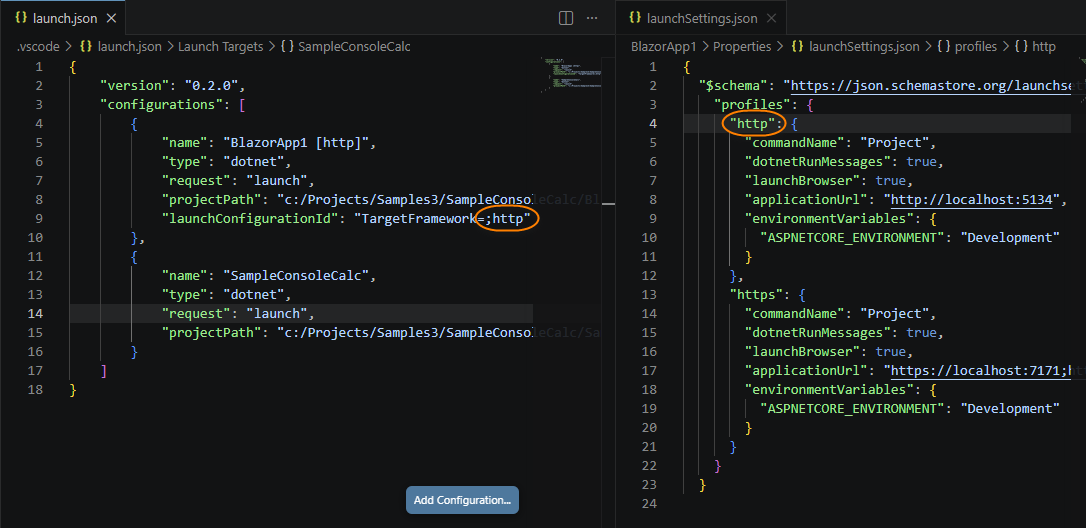Viewport: 1086px width, 528px height.
Task: Open Launch Targets breadcrumb segment
Action: tap(221, 47)
